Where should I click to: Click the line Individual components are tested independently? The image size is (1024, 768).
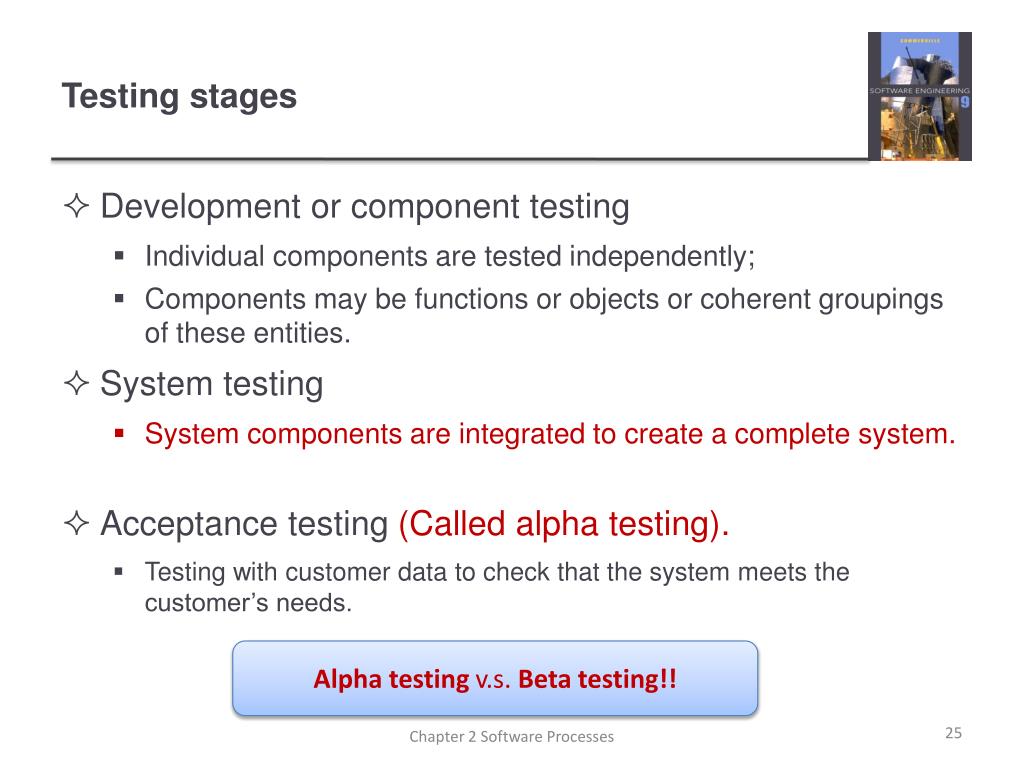pos(450,257)
